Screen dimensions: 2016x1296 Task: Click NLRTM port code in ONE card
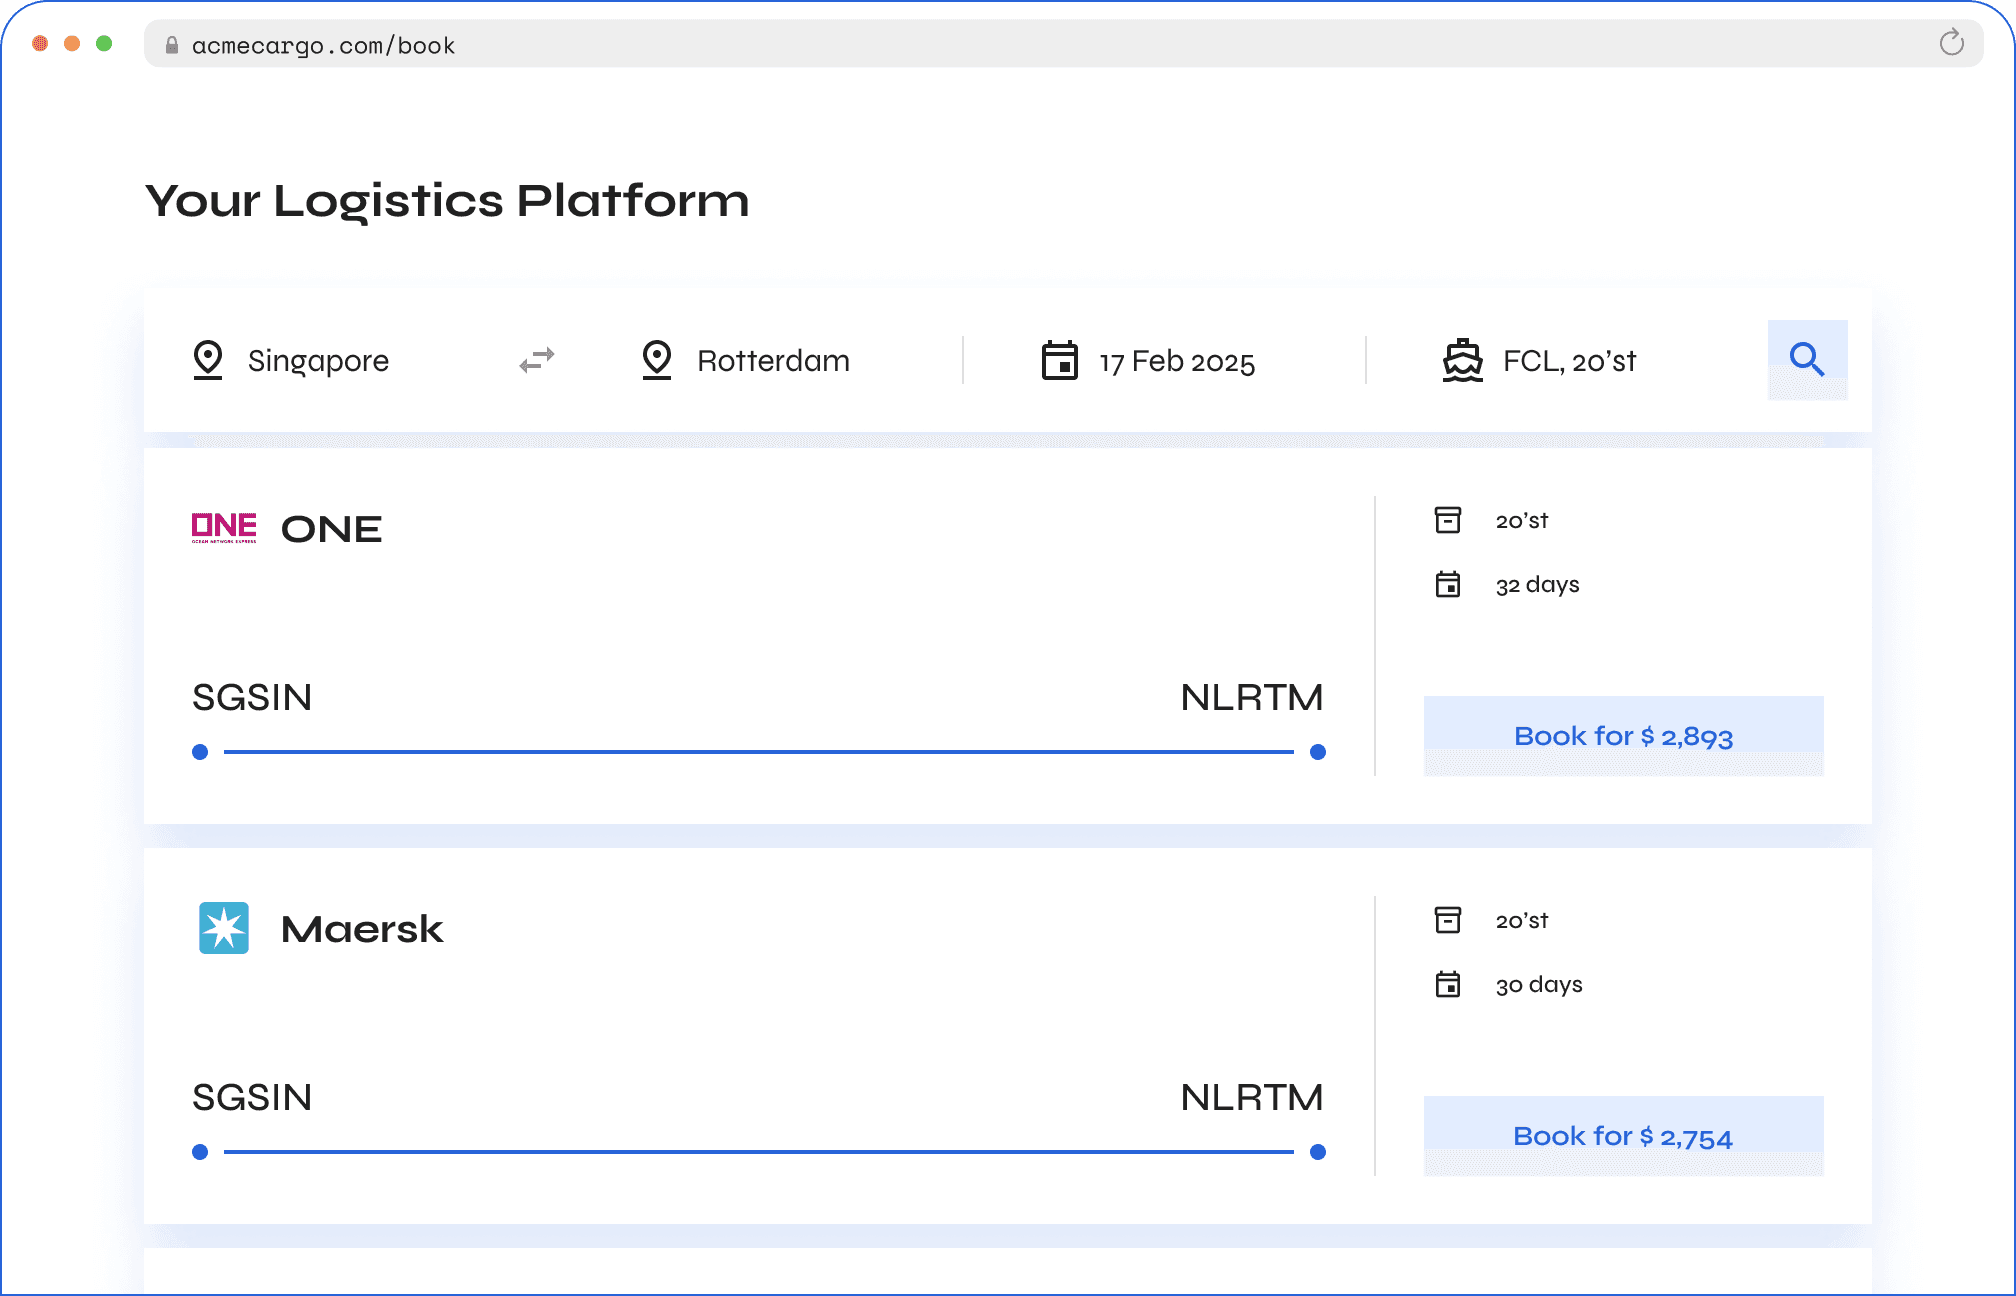pyautogui.click(x=1252, y=697)
